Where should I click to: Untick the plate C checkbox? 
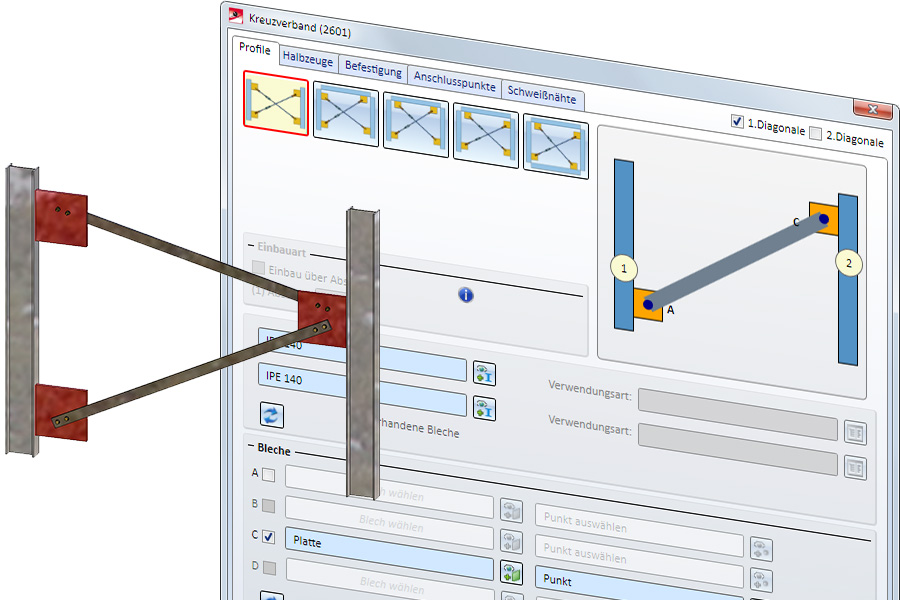coord(268,537)
